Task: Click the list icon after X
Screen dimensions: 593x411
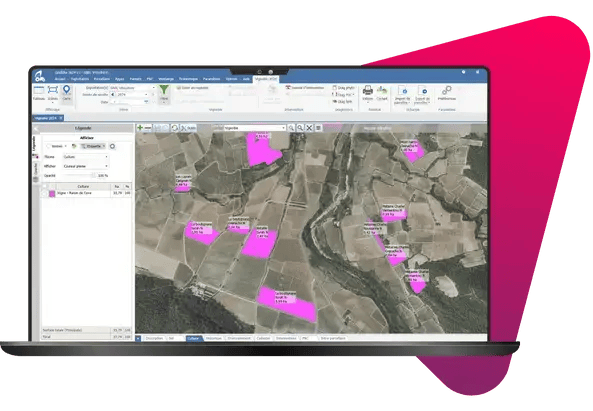Action: point(318,128)
